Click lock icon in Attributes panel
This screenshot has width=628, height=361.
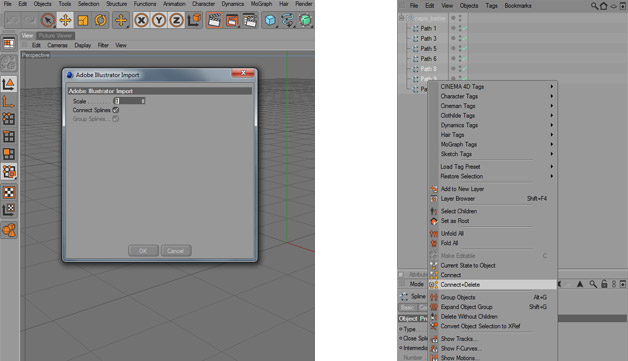coord(604,284)
